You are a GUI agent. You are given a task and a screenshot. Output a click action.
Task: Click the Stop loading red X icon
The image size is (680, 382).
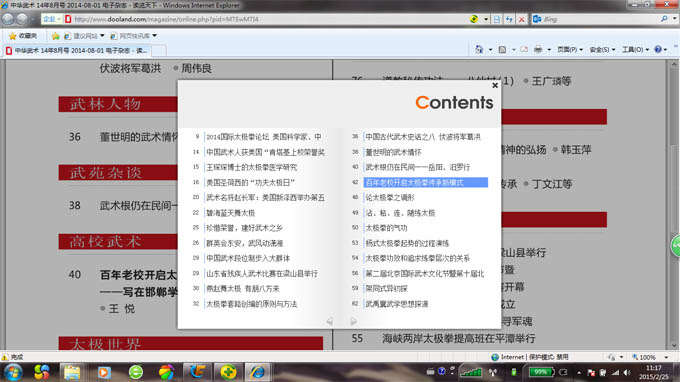coord(522,19)
